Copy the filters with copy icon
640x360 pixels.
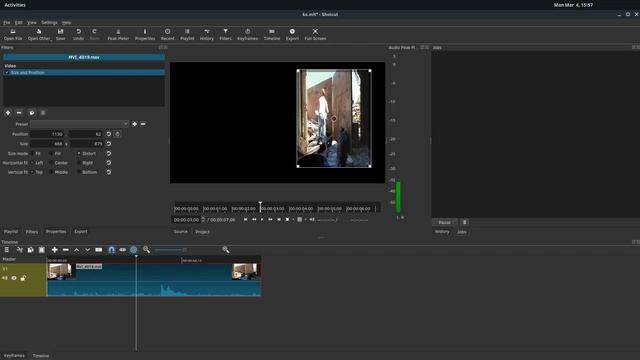click(31, 113)
